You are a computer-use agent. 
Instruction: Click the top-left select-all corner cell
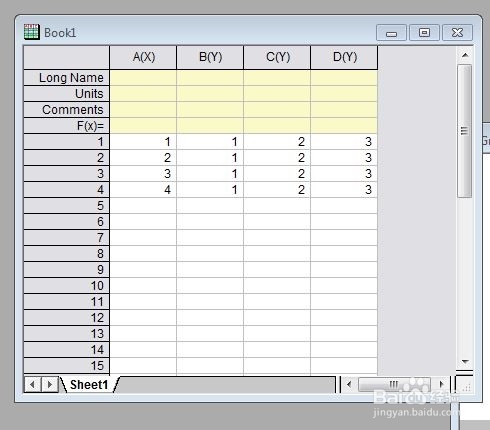coord(67,58)
